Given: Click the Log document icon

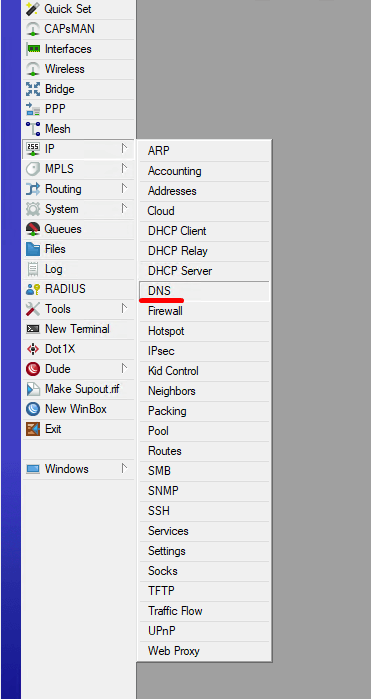Looking at the screenshot, I should 33,269.
